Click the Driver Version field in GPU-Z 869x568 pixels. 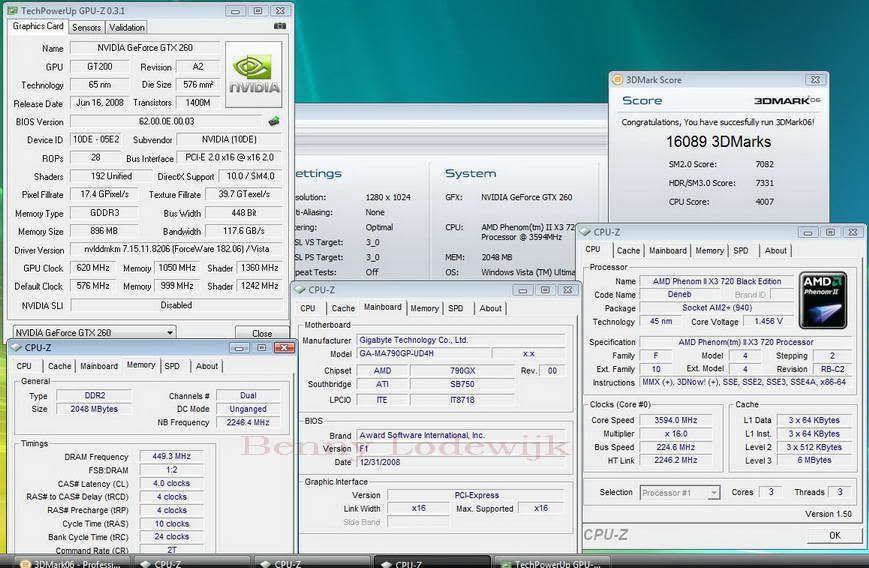[176, 249]
